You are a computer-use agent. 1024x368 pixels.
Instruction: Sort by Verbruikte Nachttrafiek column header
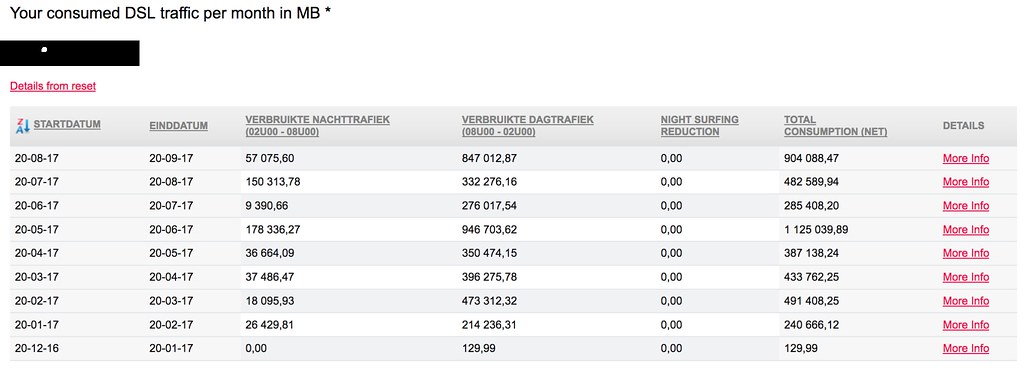(x=317, y=125)
